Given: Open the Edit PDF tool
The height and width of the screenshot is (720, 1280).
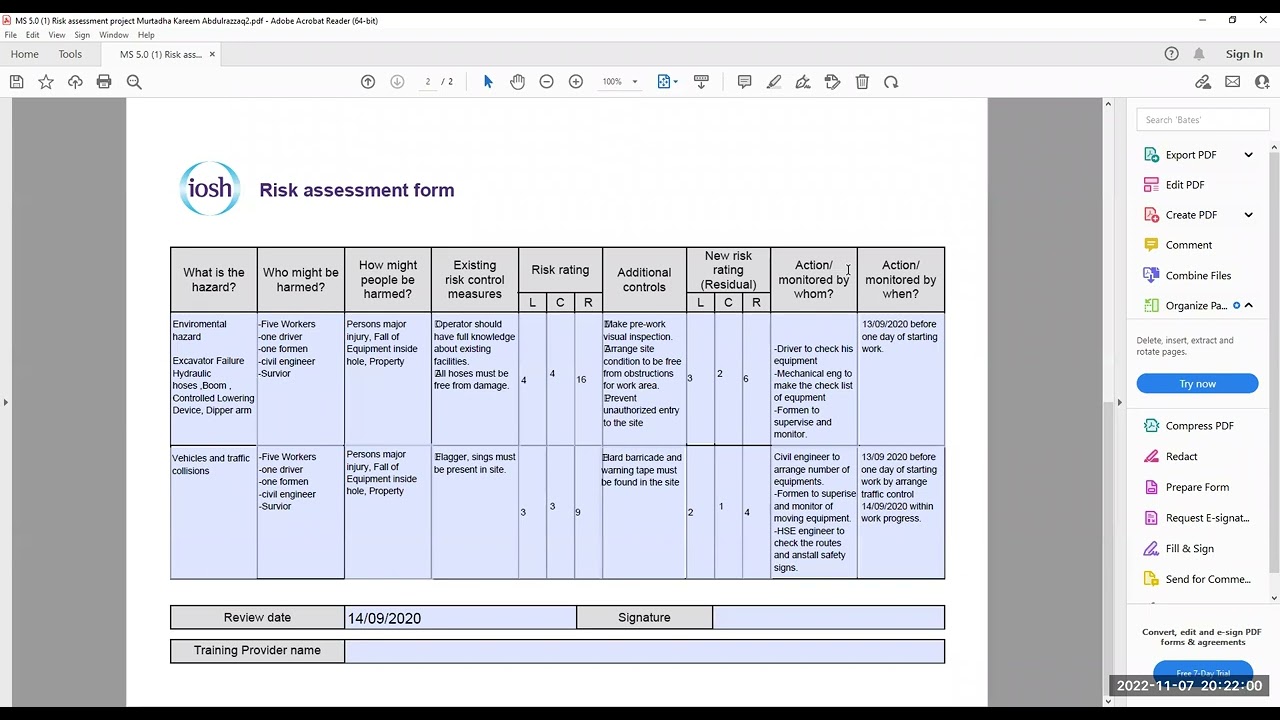Looking at the screenshot, I should pyautogui.click(x=1184, y=185).
